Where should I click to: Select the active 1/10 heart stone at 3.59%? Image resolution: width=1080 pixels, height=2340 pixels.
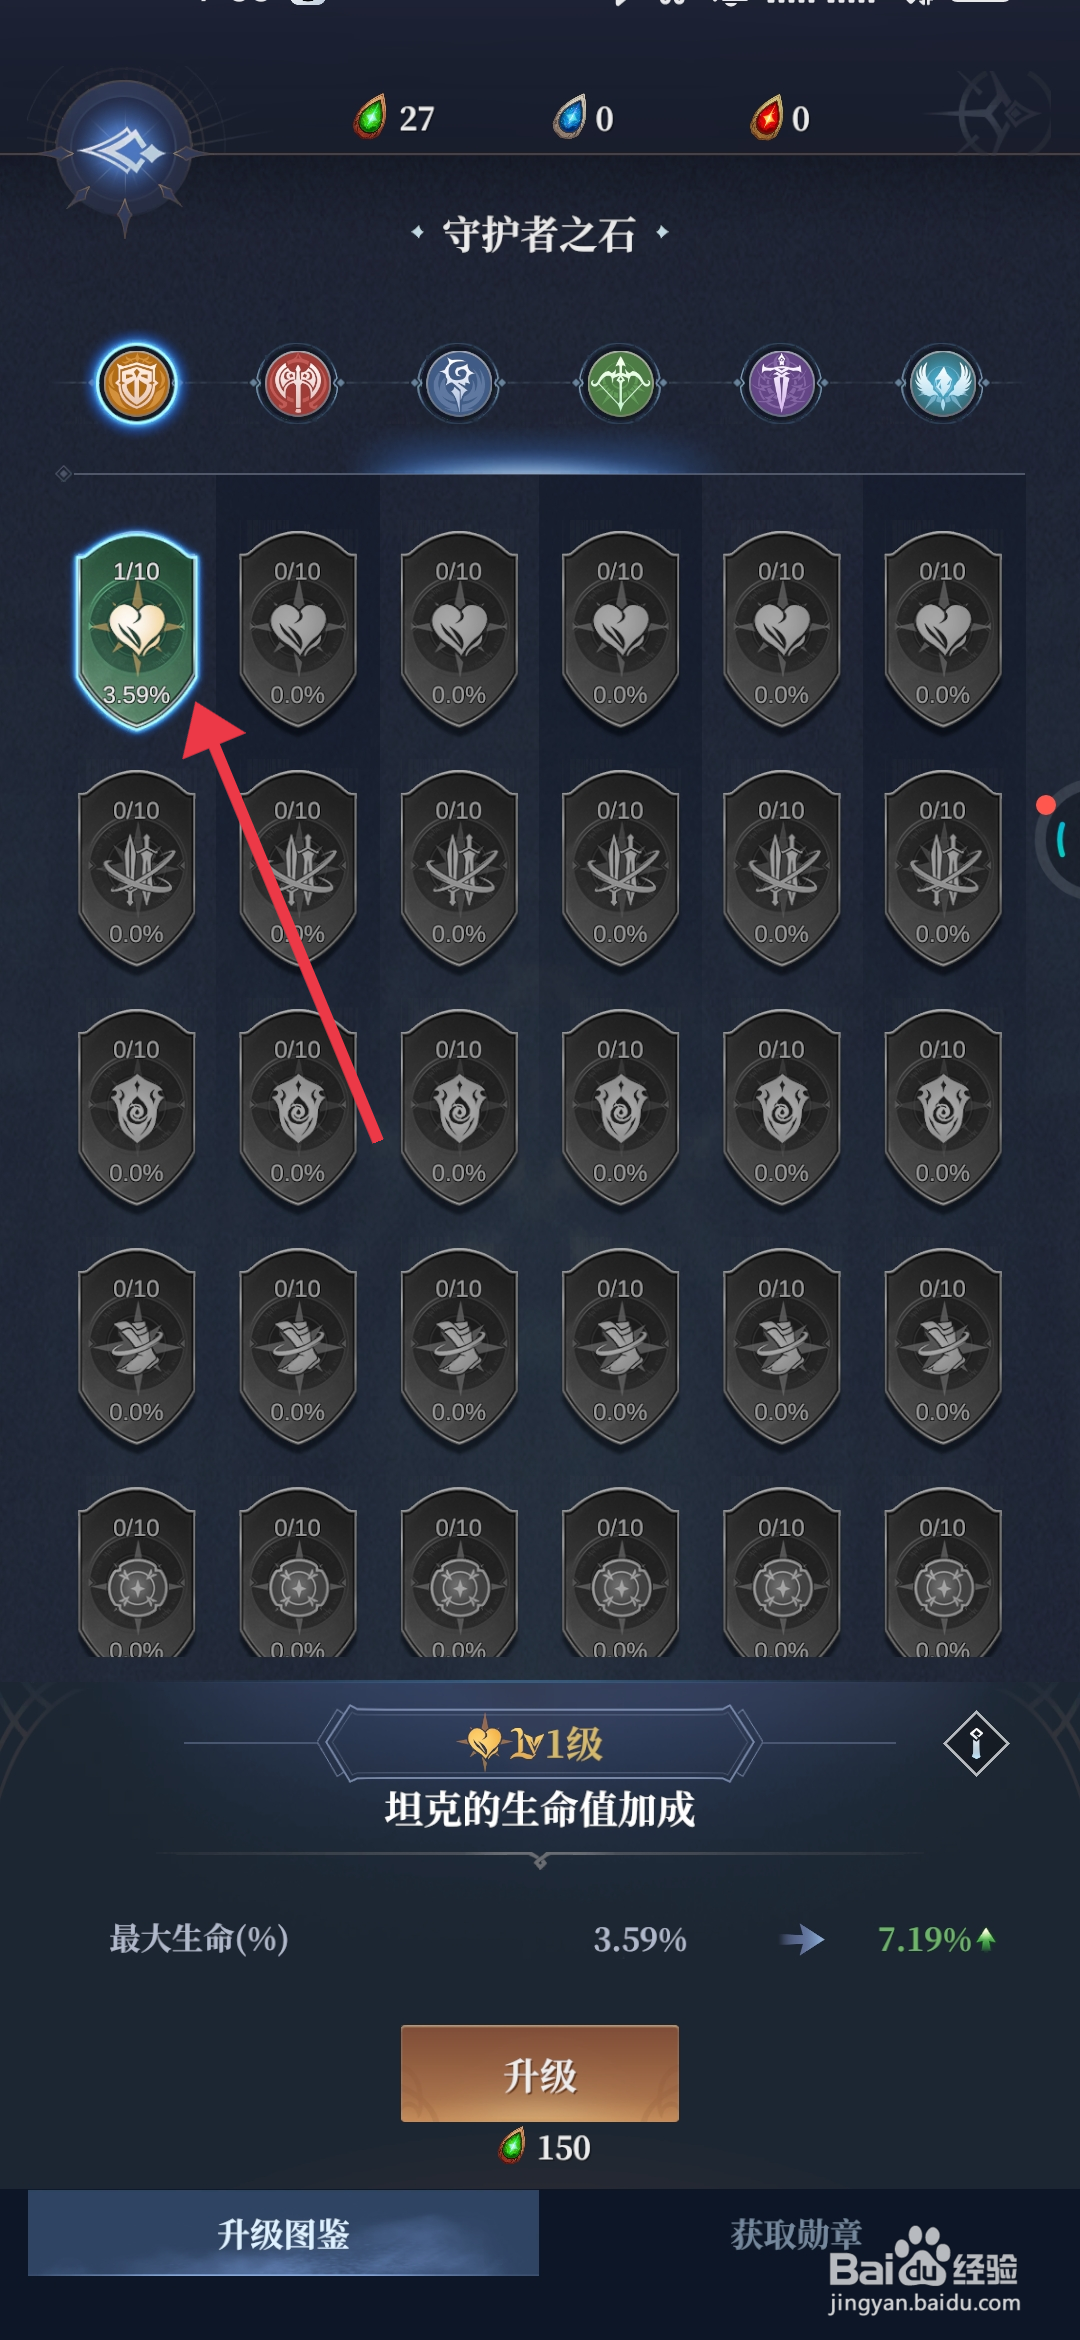137,631
